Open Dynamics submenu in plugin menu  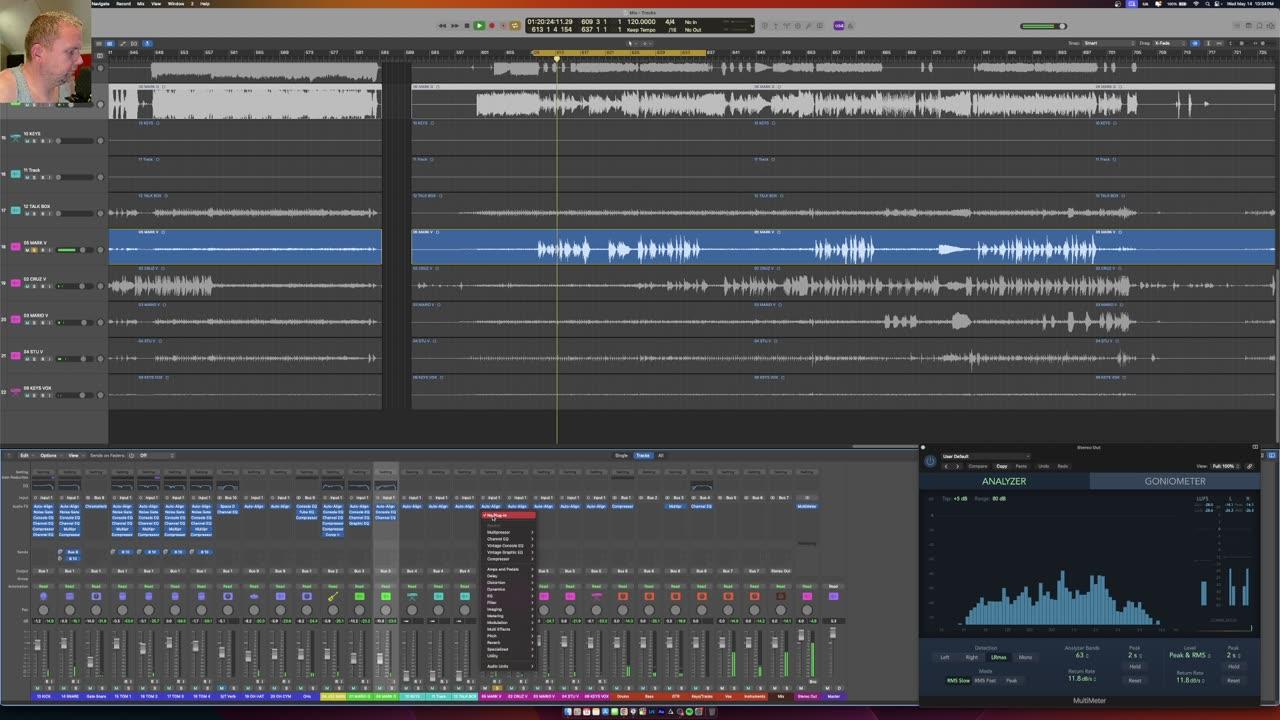509,589
